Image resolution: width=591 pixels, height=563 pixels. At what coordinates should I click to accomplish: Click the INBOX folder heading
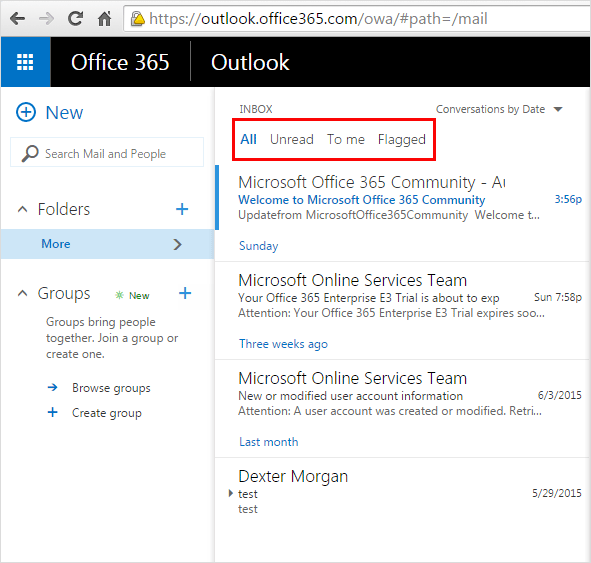point(256,109)
